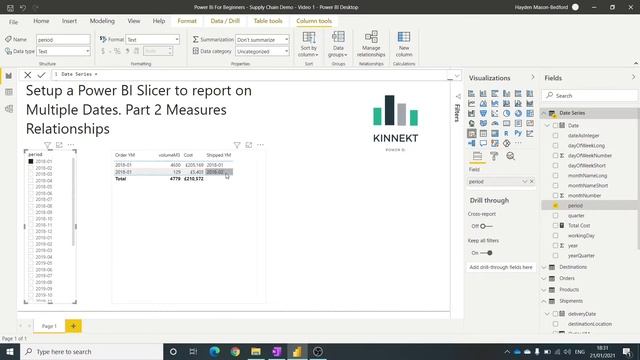Screen dimensions: 640x360
Task: Open the View ribbon tab
Action: click(134, 21)
